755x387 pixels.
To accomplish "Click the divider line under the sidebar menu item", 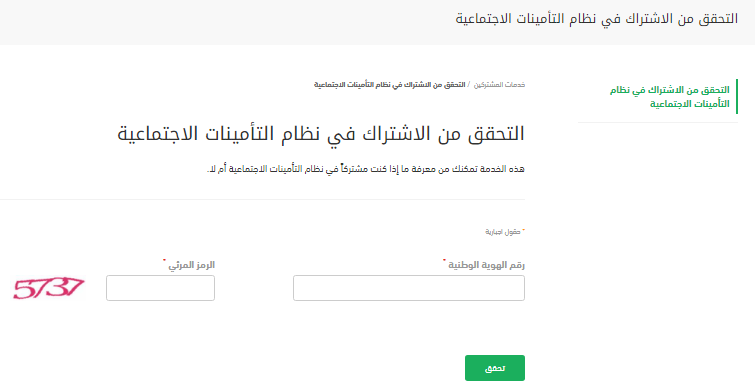I will [x=658, y=122].
